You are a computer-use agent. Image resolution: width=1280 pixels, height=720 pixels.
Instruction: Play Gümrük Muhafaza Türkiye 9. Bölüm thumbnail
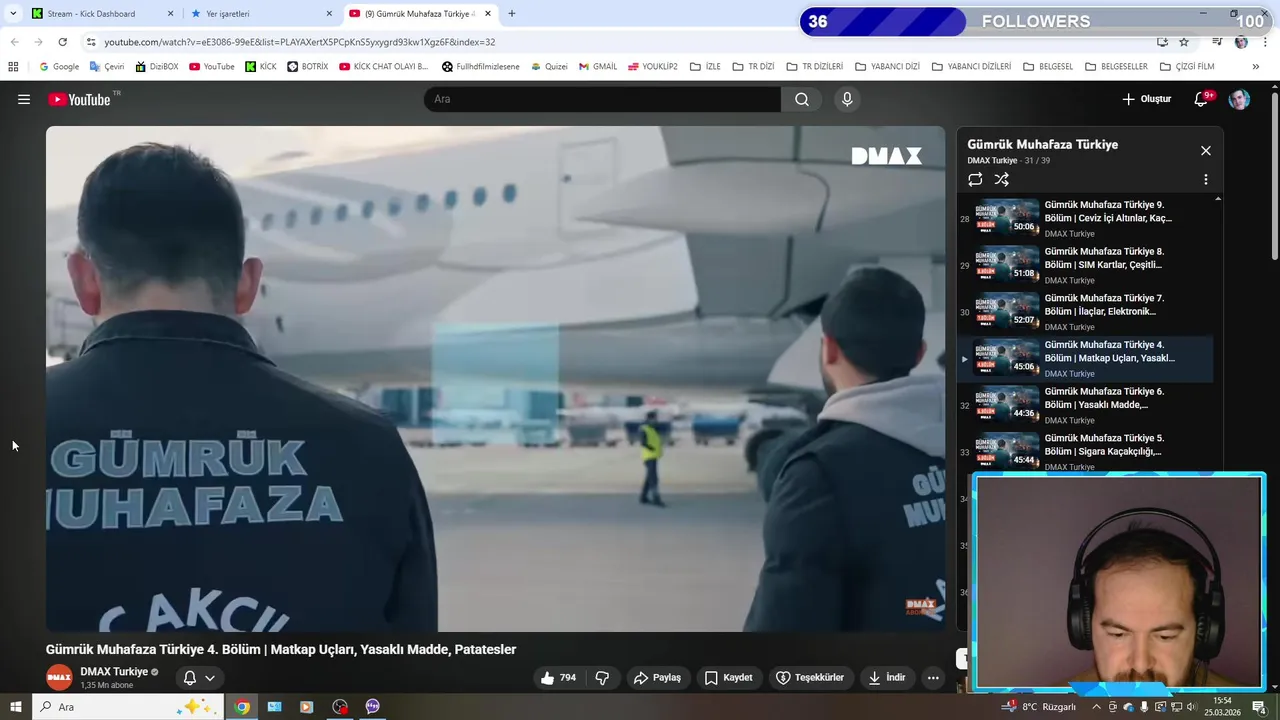click(1007, 218)
